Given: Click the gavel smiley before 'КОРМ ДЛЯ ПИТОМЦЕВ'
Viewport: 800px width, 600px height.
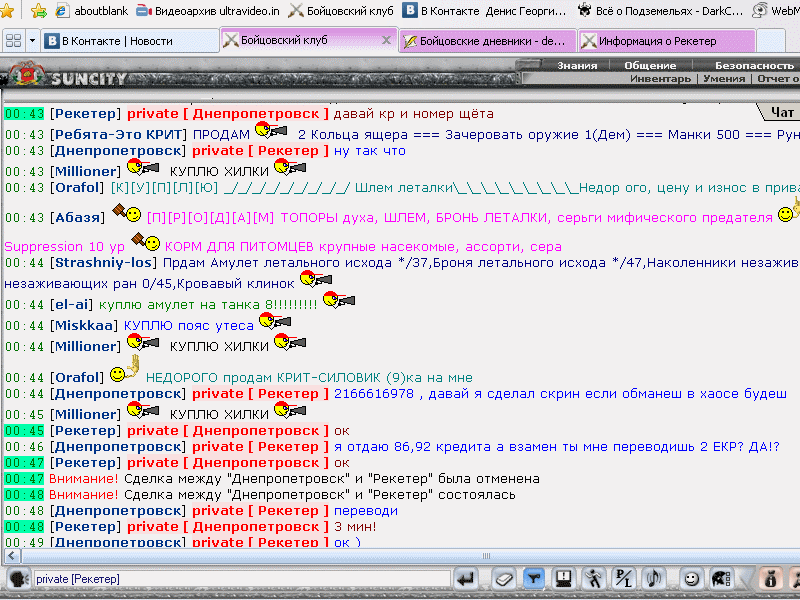Looking at the screenshot, I should pos(145,241).
